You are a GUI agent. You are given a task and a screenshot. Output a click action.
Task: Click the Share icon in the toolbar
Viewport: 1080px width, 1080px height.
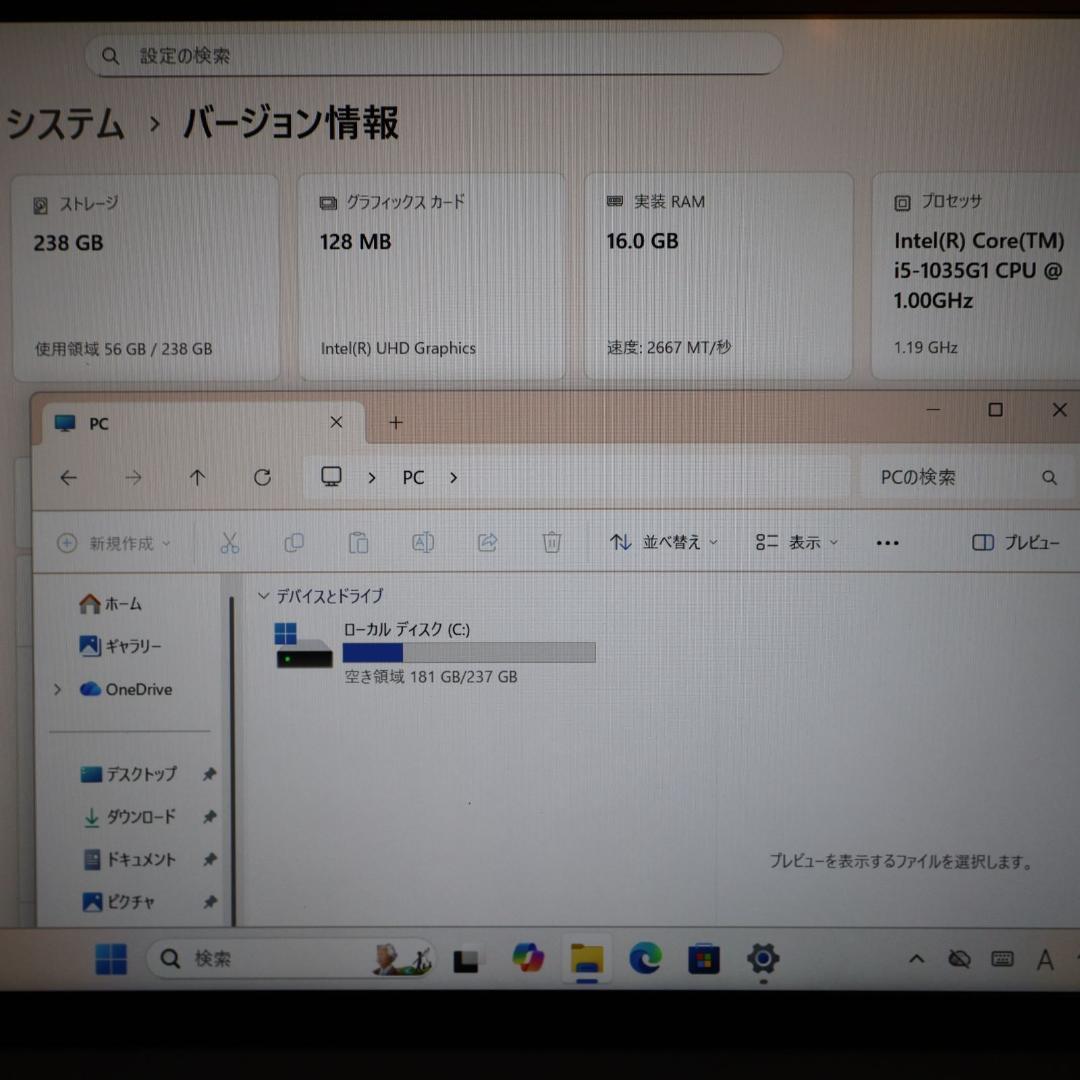click(488, 542)
